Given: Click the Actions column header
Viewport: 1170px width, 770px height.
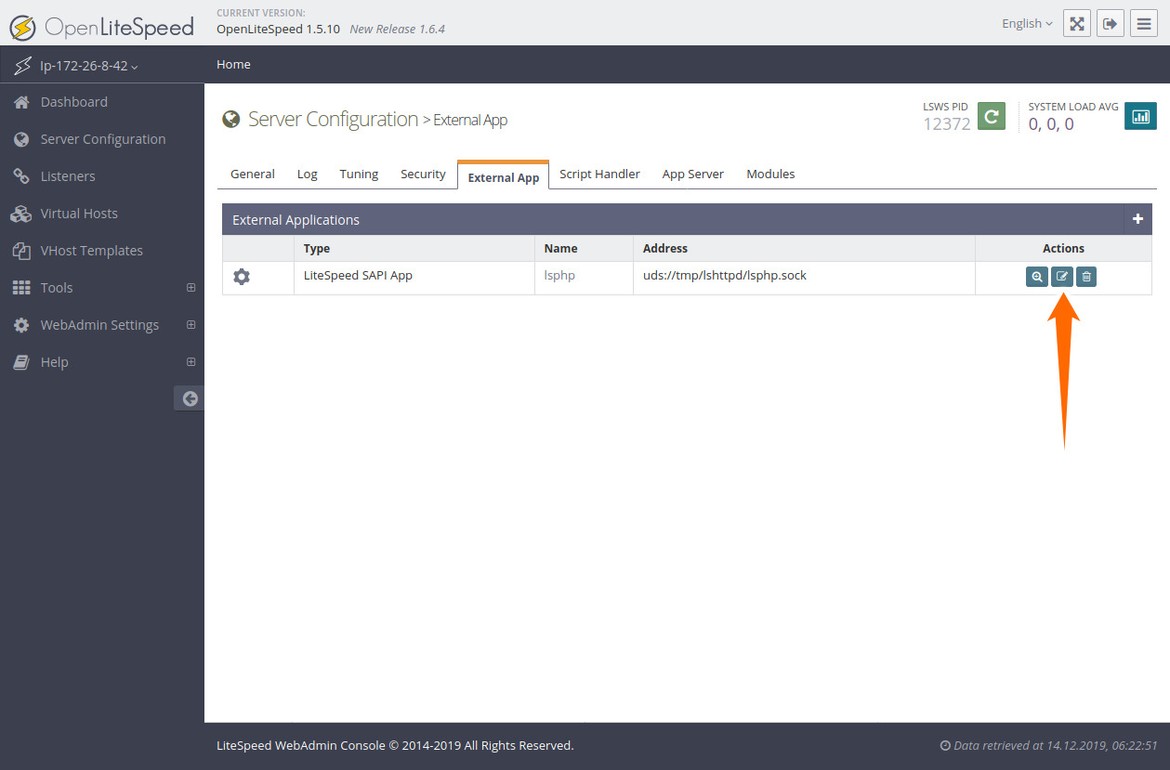Looking at the screenshot, I should (x=1063, y=248).
